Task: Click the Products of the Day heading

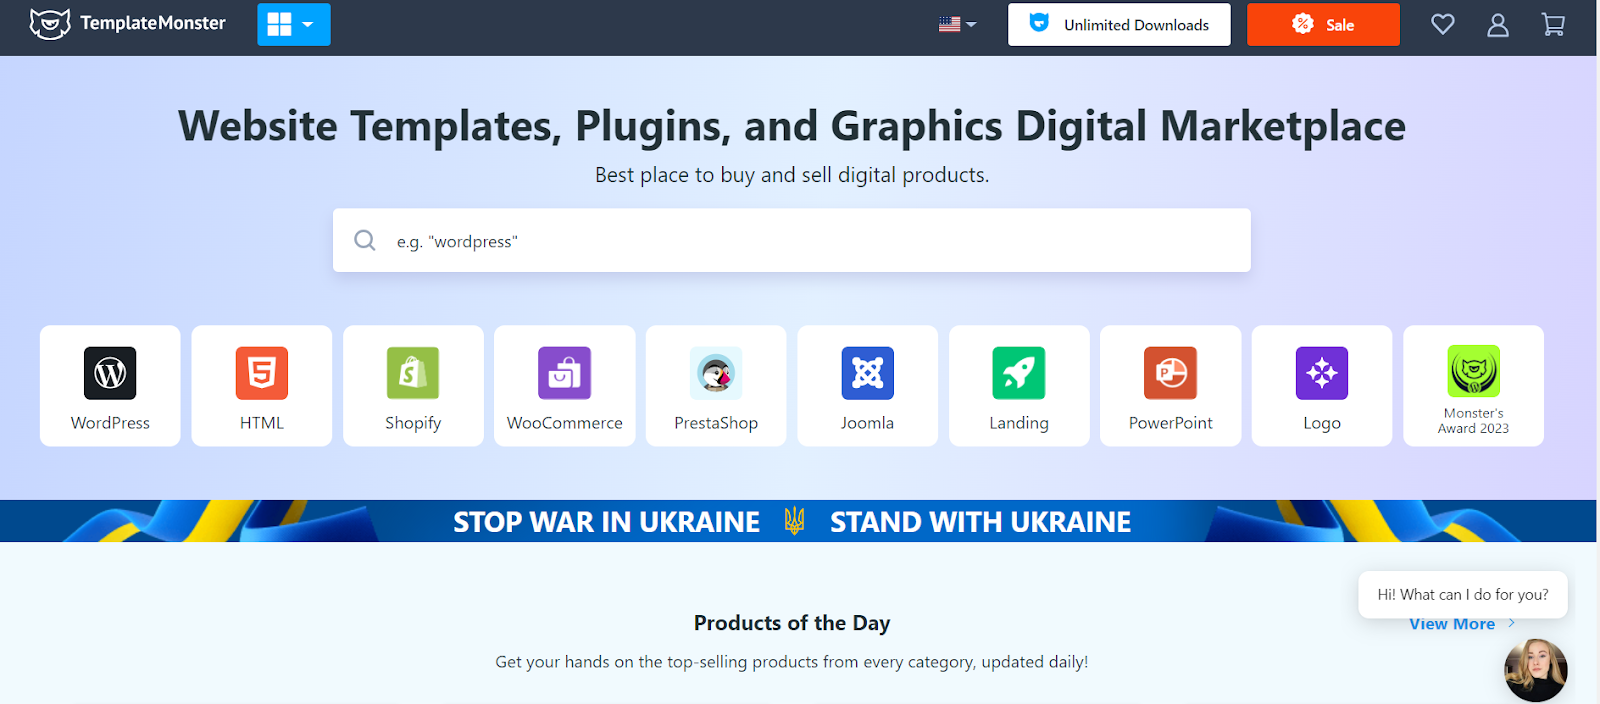Action: (792, 623)
